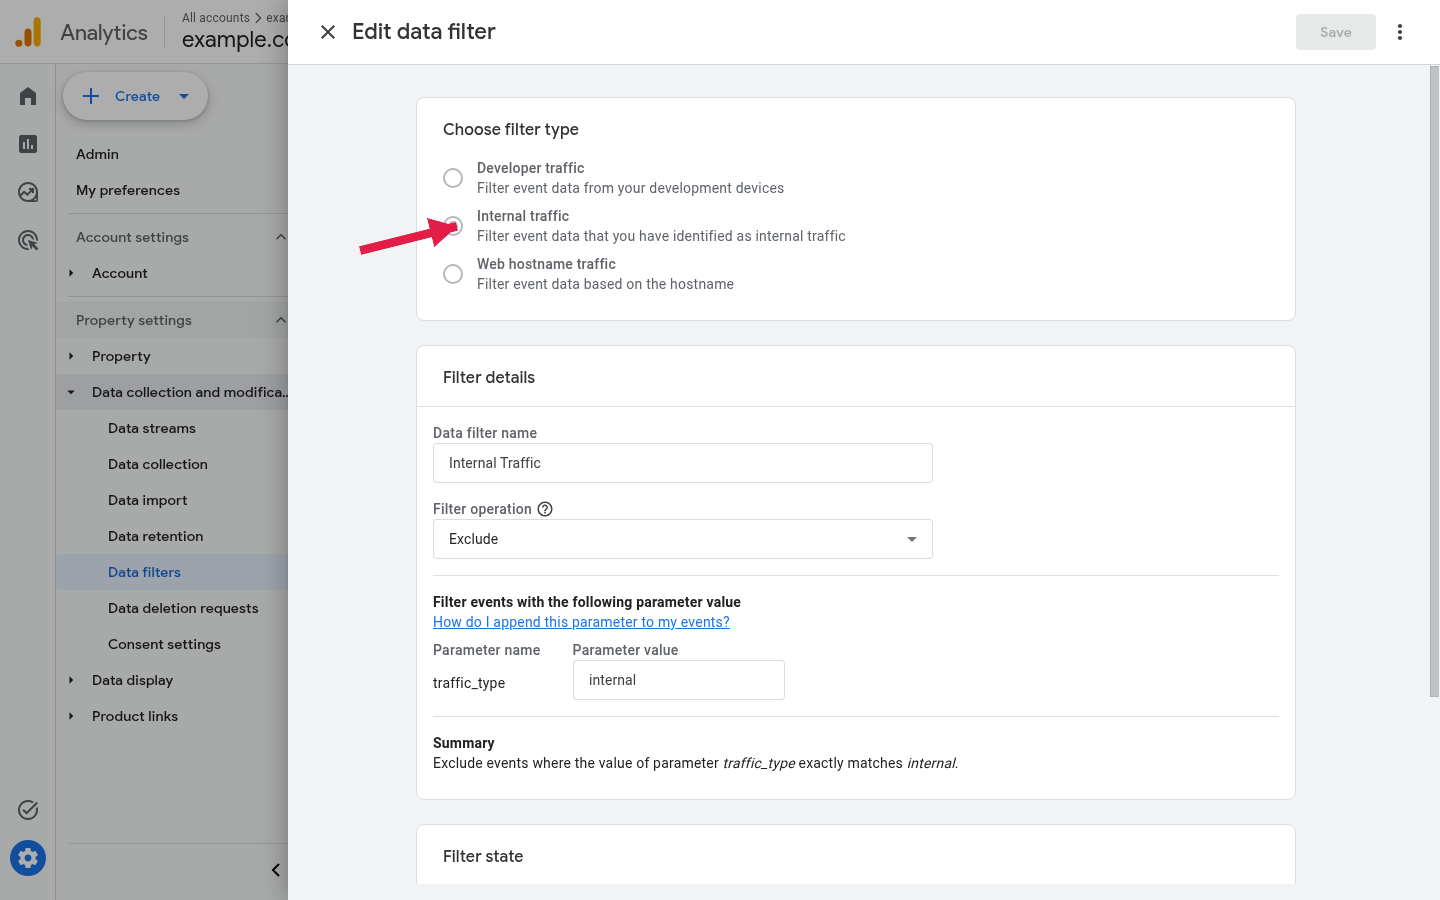Image resolution: width=1440 pixels, height=900 pixels.
Task: Collapse the Property settings section
Action: 280,320
